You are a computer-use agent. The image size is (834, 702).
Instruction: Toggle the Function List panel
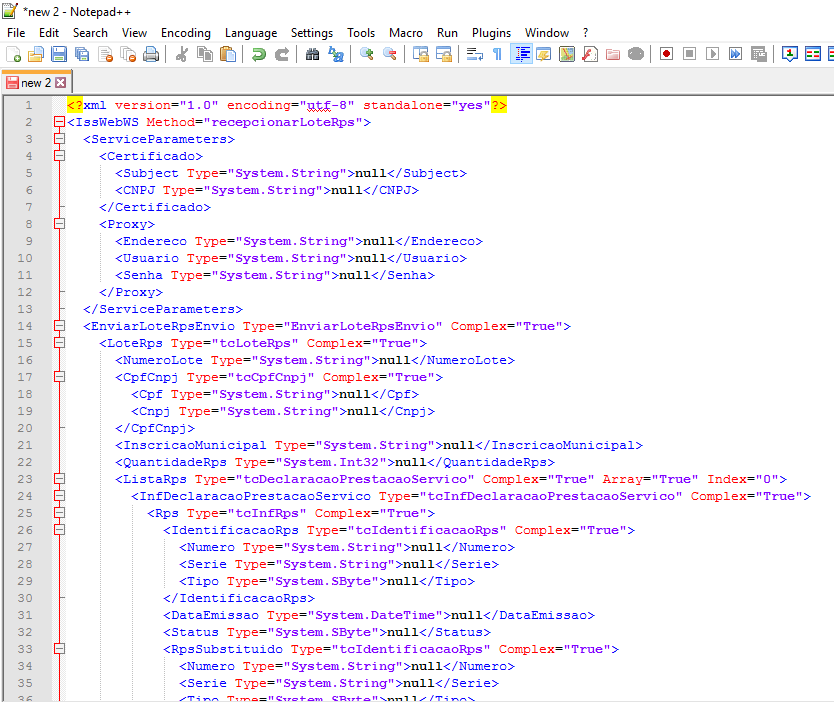[x=590, y=54]
